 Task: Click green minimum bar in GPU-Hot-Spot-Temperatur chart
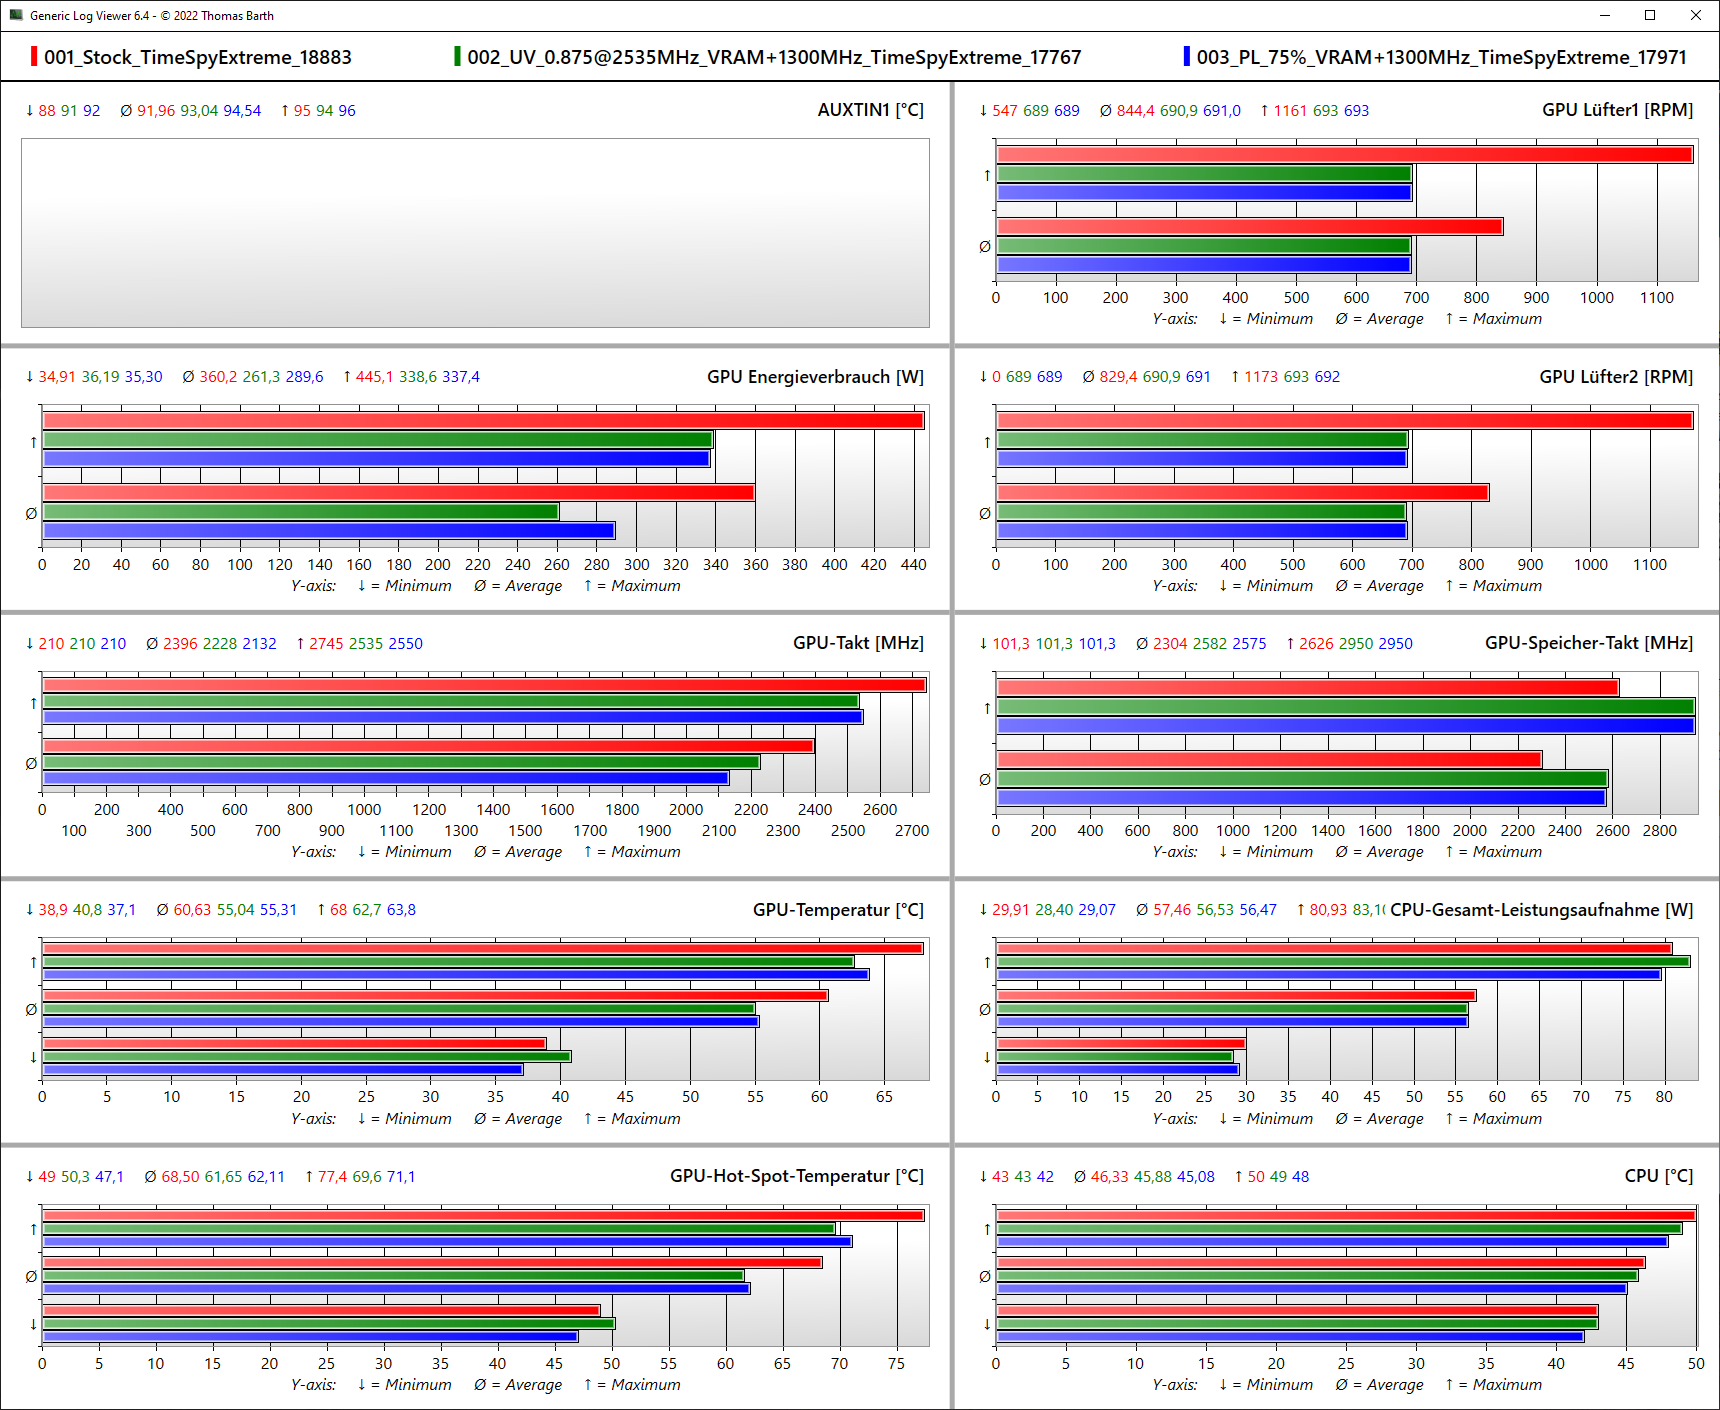tap(328, 1324)
